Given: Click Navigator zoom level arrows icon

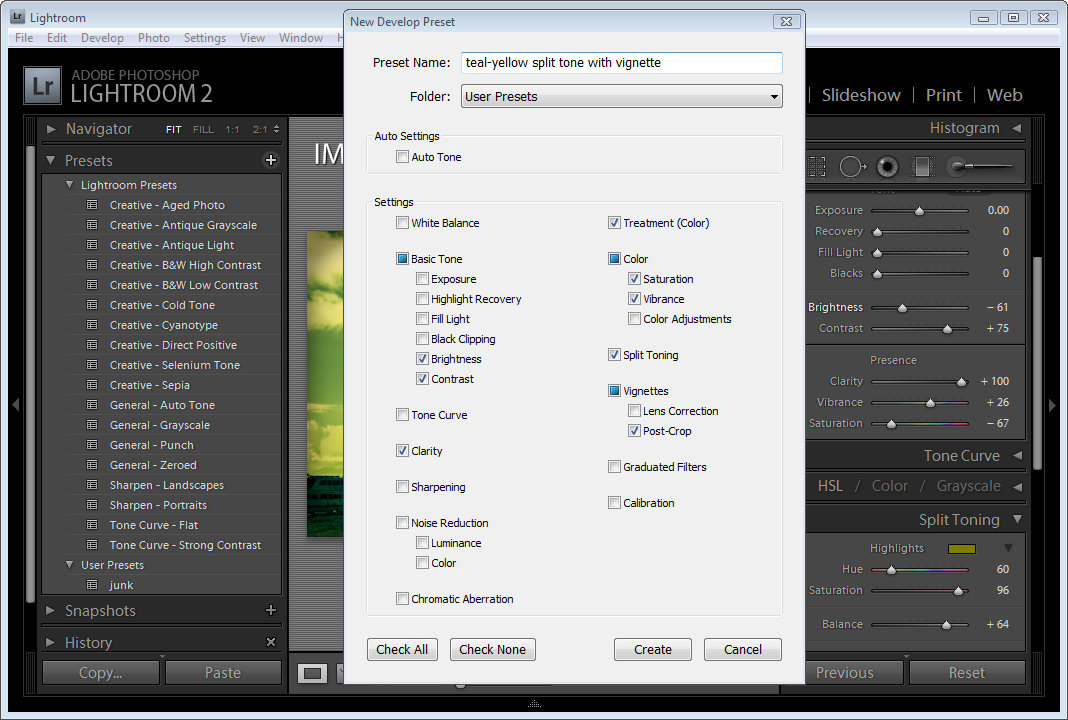Looking at the screenshot, I should tap(276, 129).
